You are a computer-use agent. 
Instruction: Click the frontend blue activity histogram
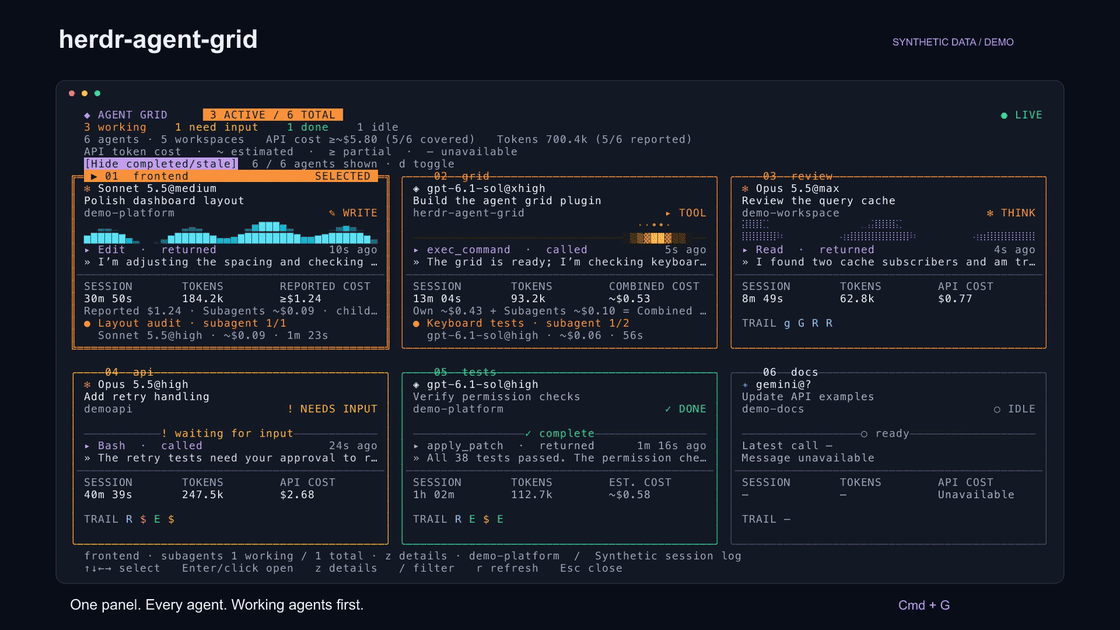coord(231,233)
